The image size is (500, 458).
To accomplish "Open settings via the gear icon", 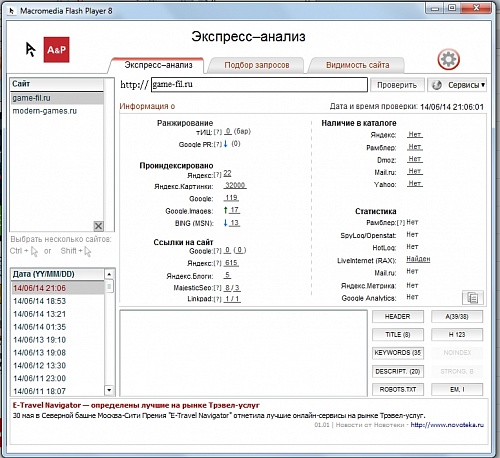I will [448, 60].
